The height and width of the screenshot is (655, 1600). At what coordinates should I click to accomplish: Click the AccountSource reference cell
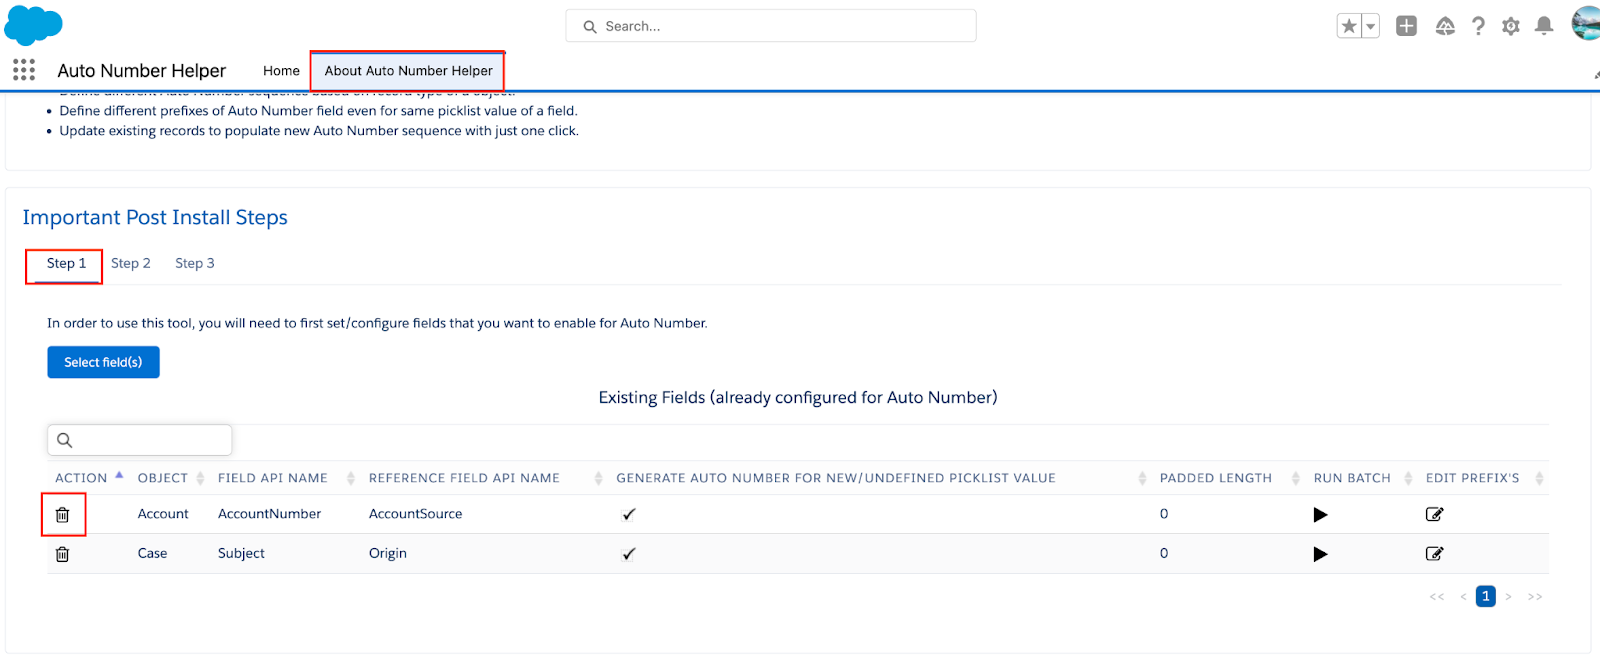tap(416, 514)
